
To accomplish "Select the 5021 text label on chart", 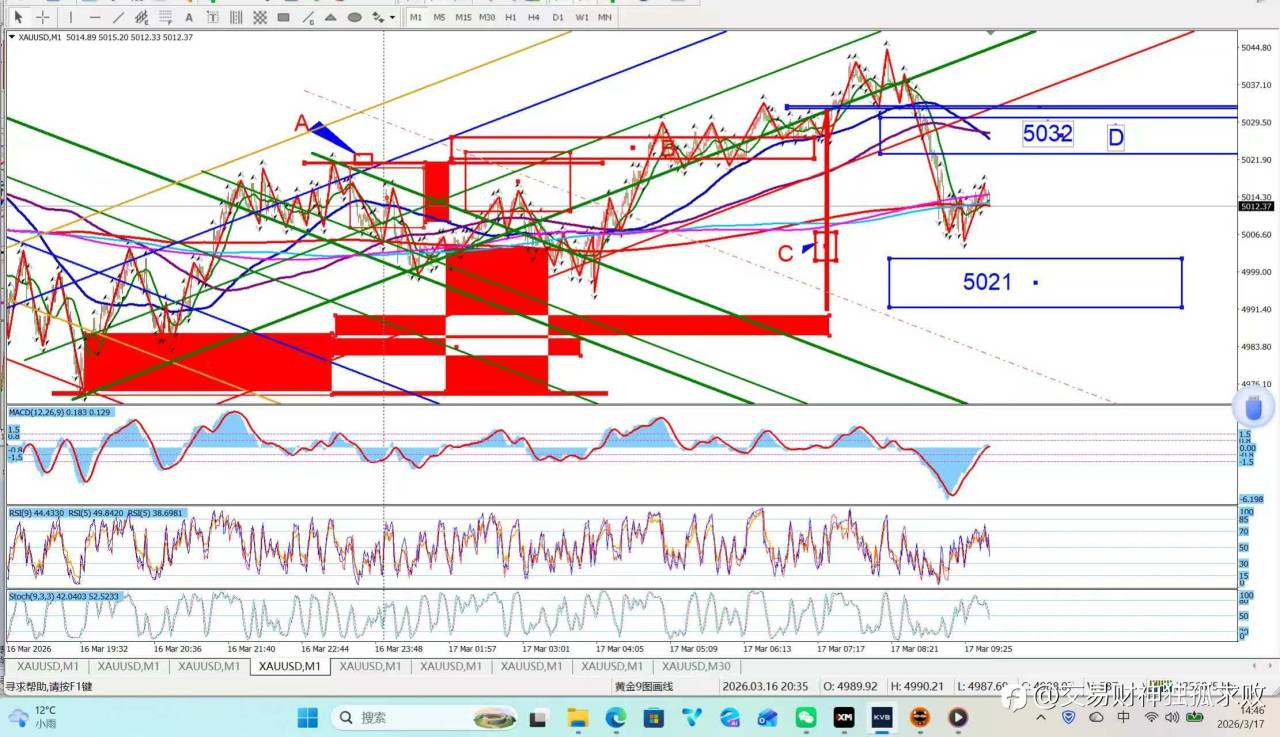I will point(988,282).
